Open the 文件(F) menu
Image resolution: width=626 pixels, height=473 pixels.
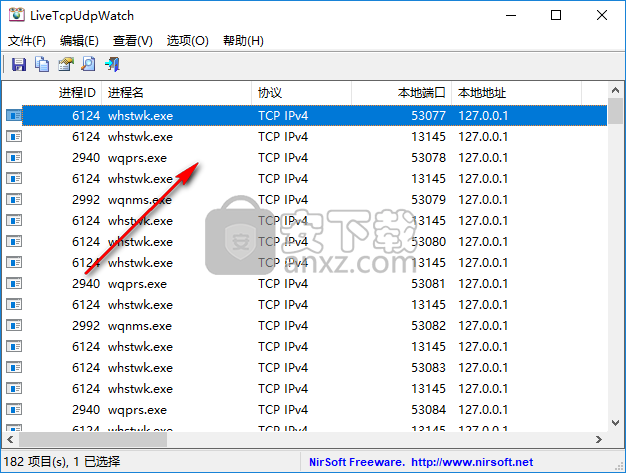pyautogui.click(x=27, y=41)
